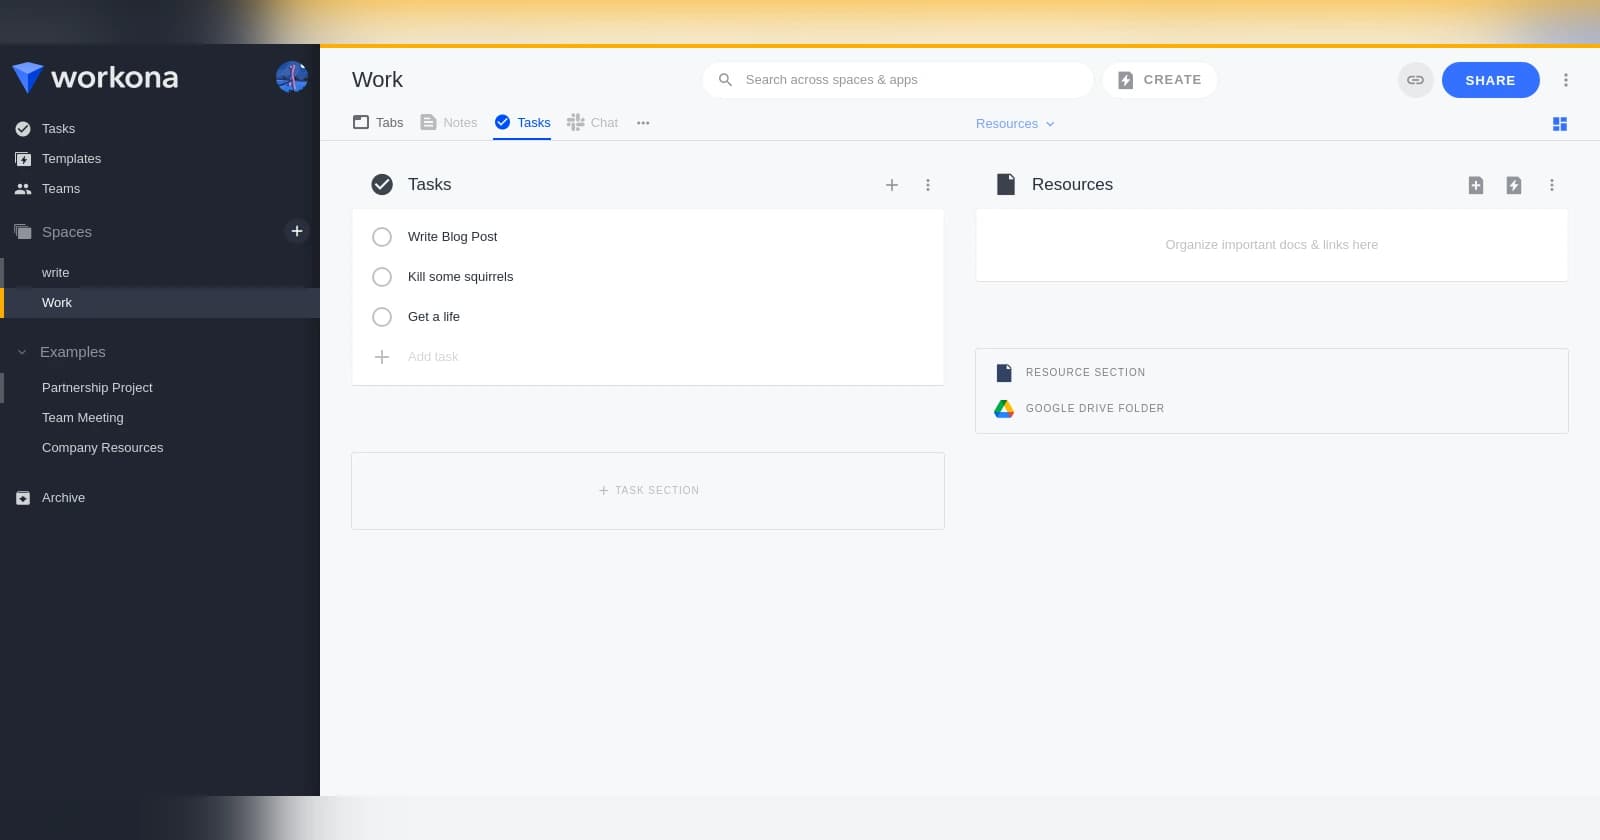Add a new TASK SECTION
Viewport: 1600px width, 840px height.
pyautogui.click(x=648, y=491)
